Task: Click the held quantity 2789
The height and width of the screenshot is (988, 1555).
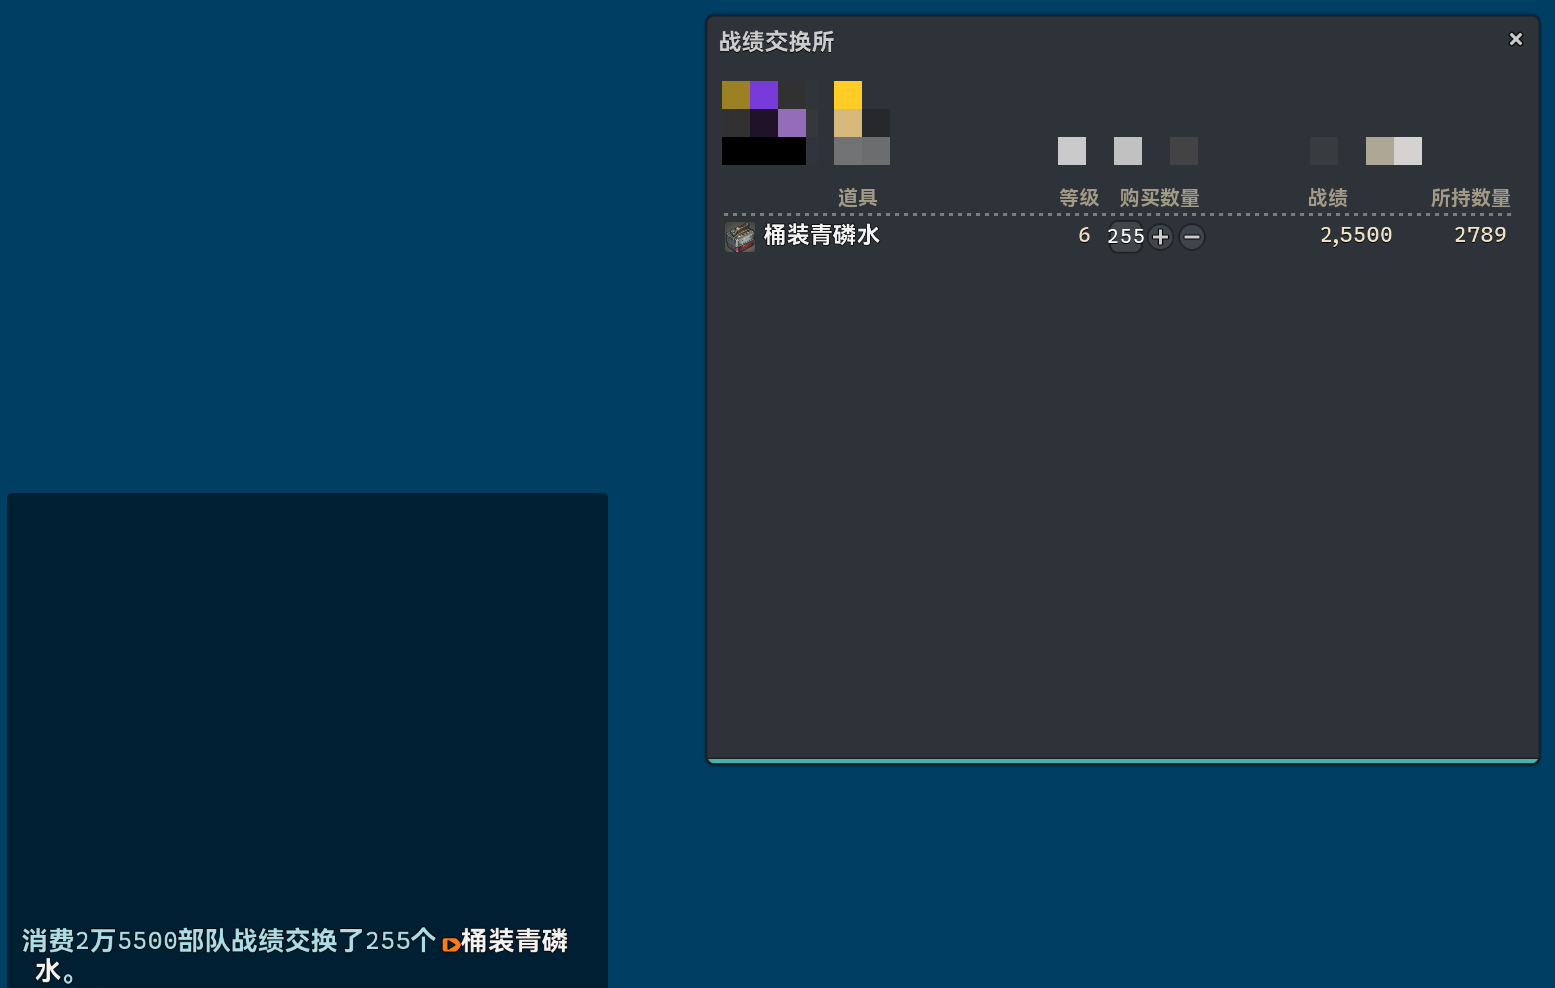Action: 1479,235
